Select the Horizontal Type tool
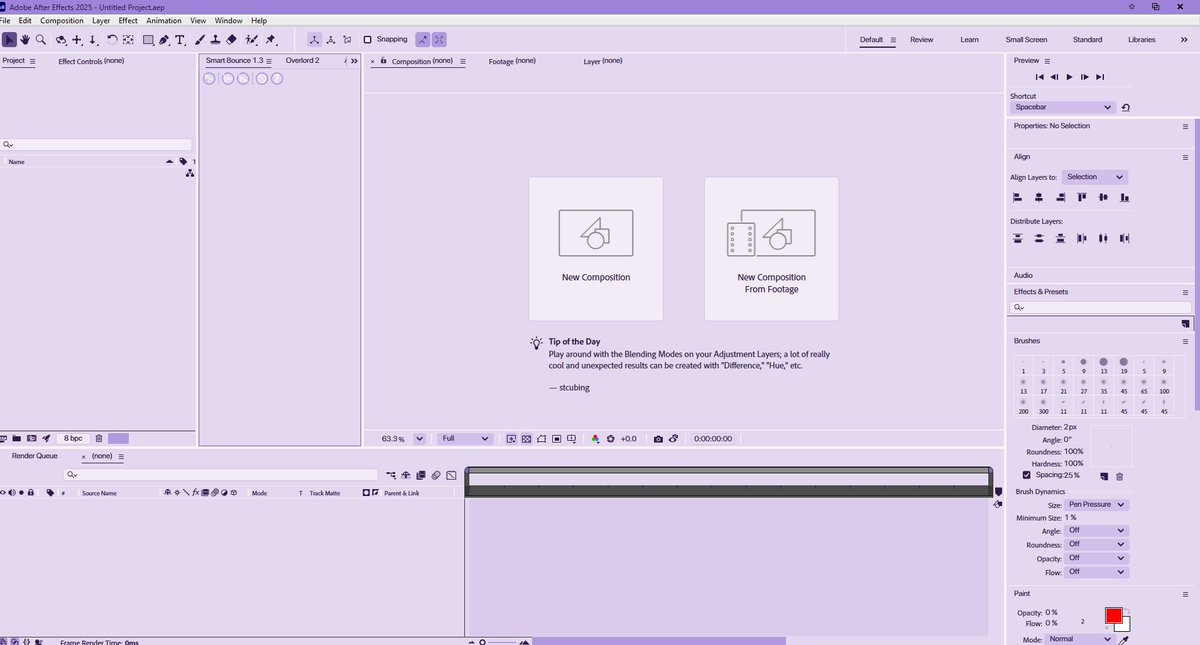The width and height of the screenshot is (1200, 645). 180,40
